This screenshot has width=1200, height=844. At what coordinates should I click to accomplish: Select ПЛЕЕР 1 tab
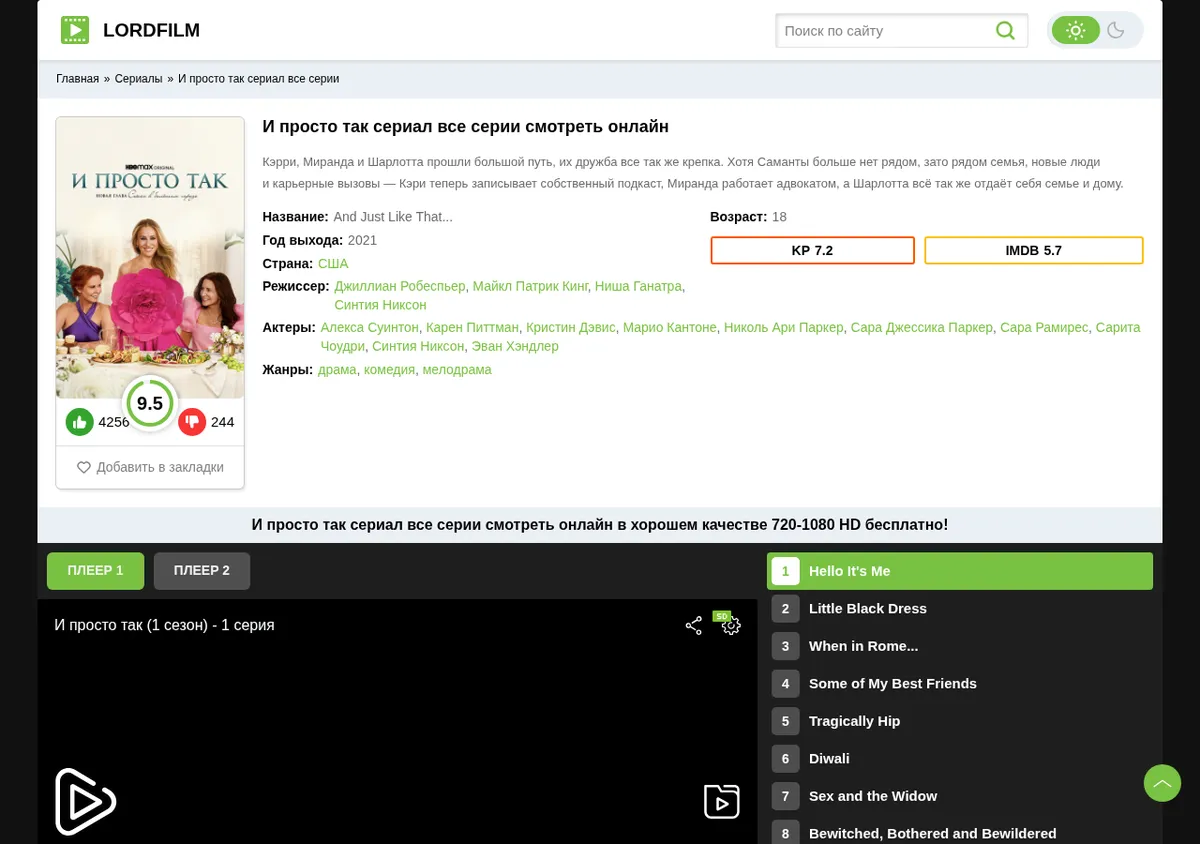pyautogui.click(x=96, y=571)
